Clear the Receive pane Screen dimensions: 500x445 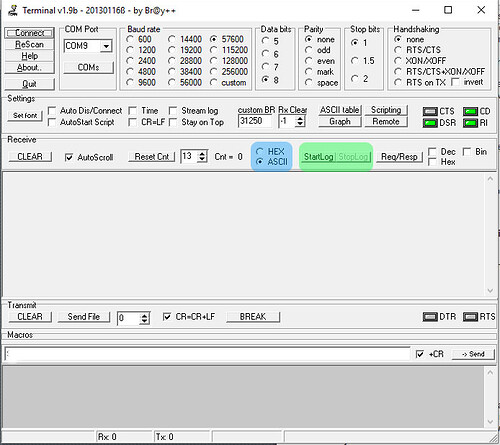point(30,157)
